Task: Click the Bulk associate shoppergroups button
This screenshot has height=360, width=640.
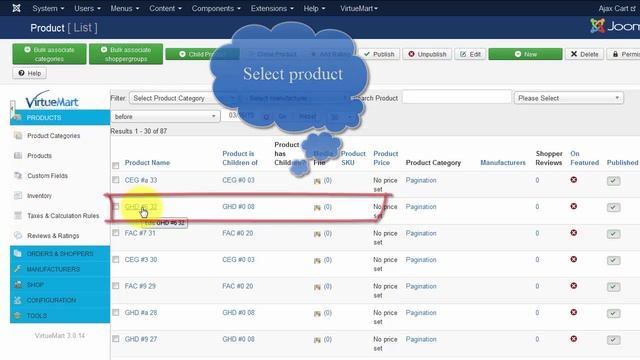Action: click(x=126, y=54)
